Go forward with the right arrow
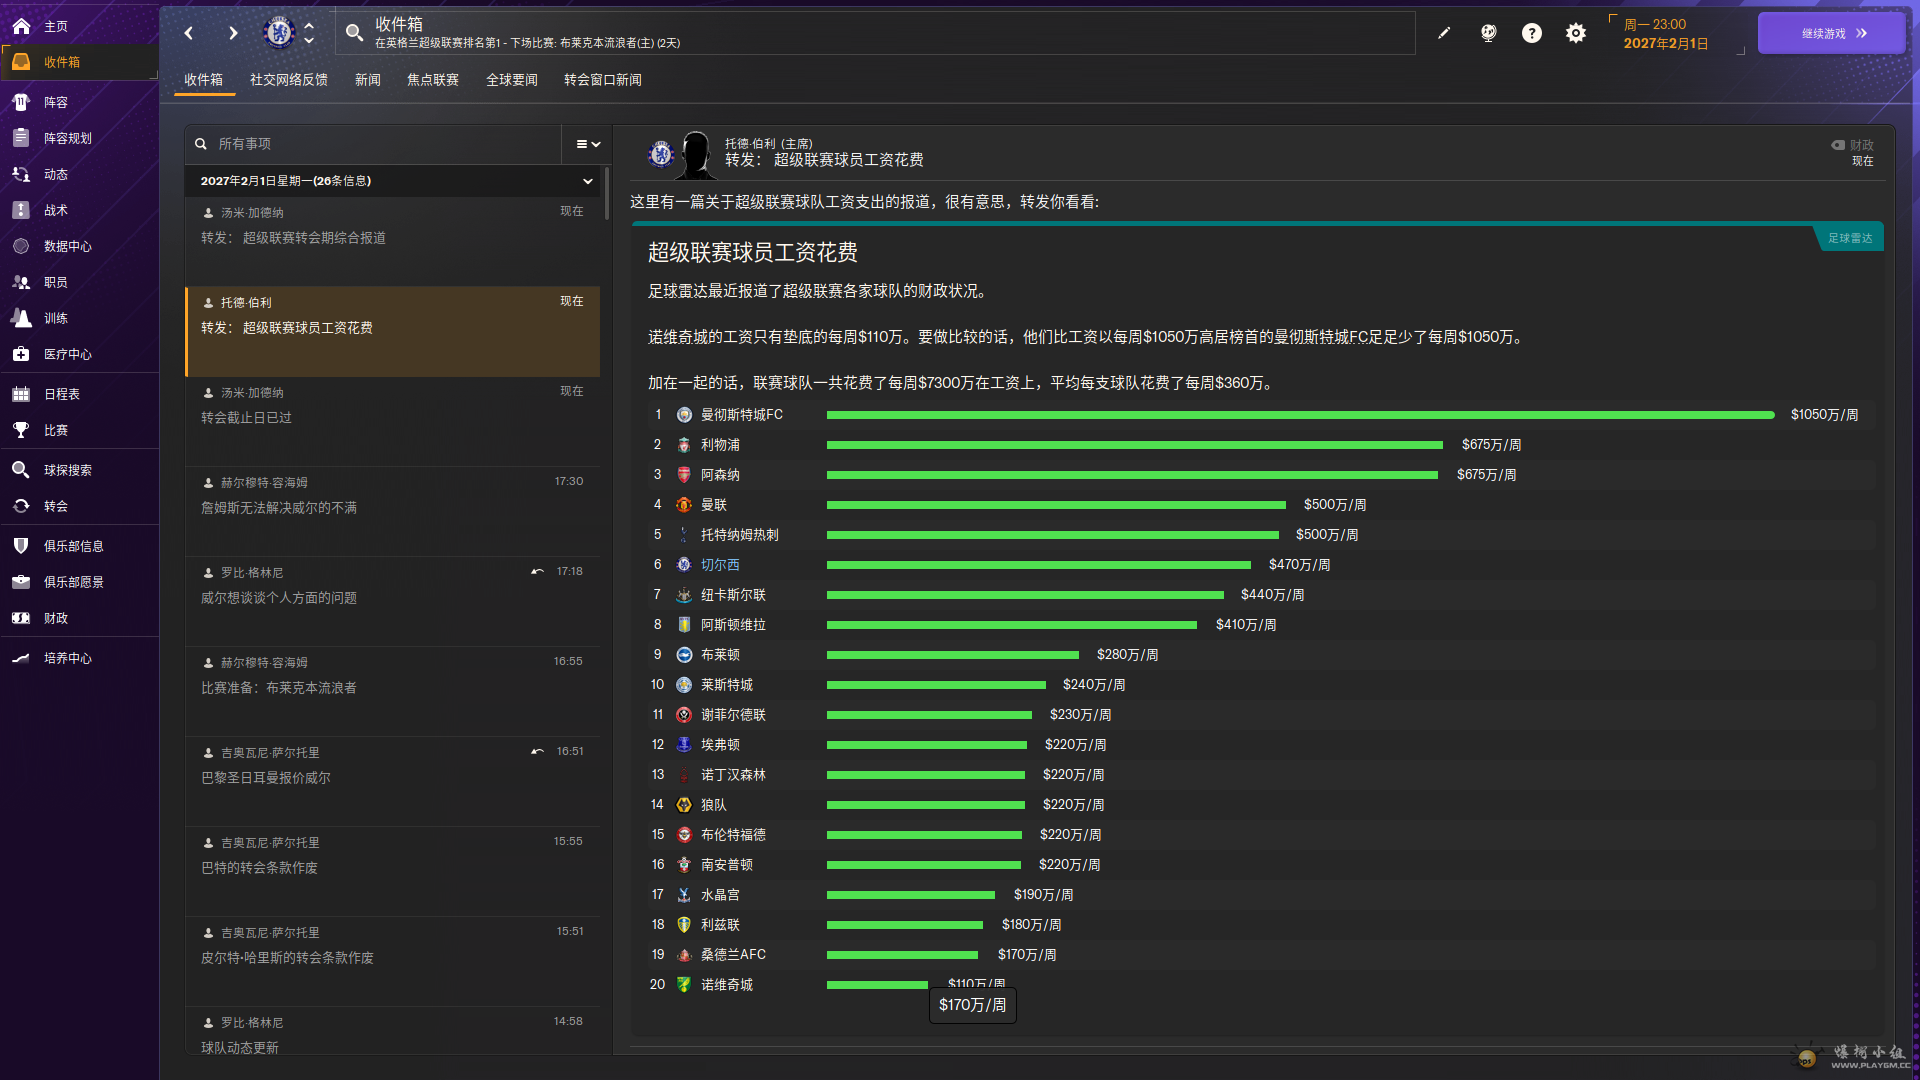This screenshot has width=1920, height=1080. [x=233, y=33]
